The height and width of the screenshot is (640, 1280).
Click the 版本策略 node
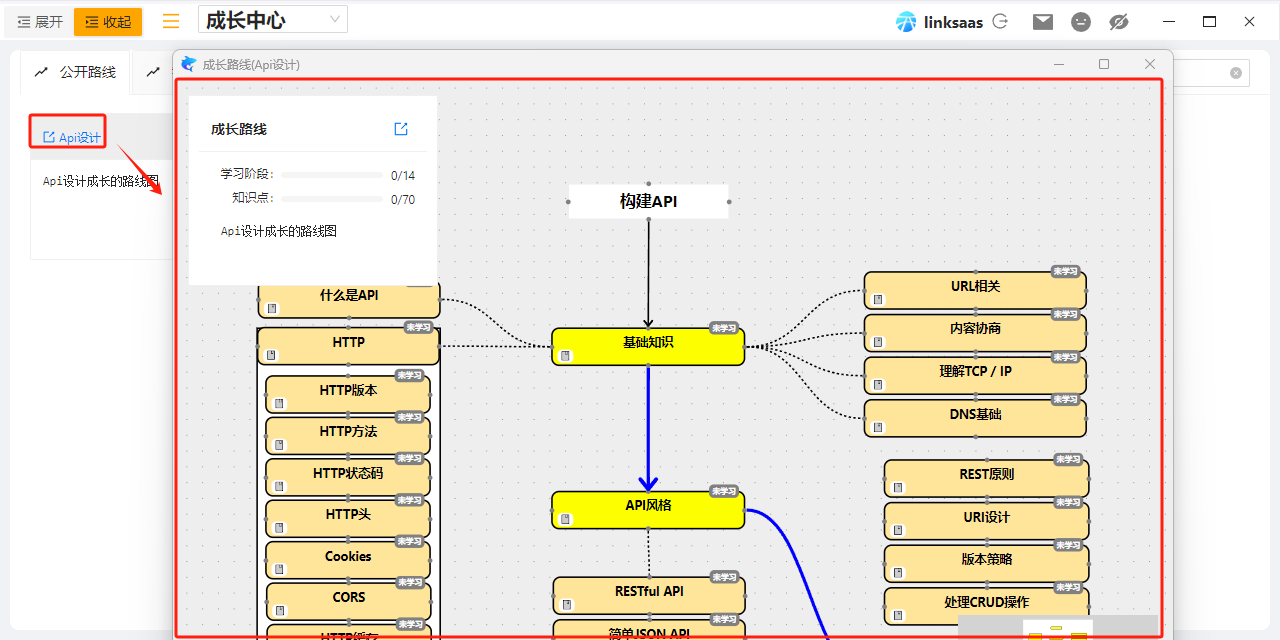[x=986, y=564]
